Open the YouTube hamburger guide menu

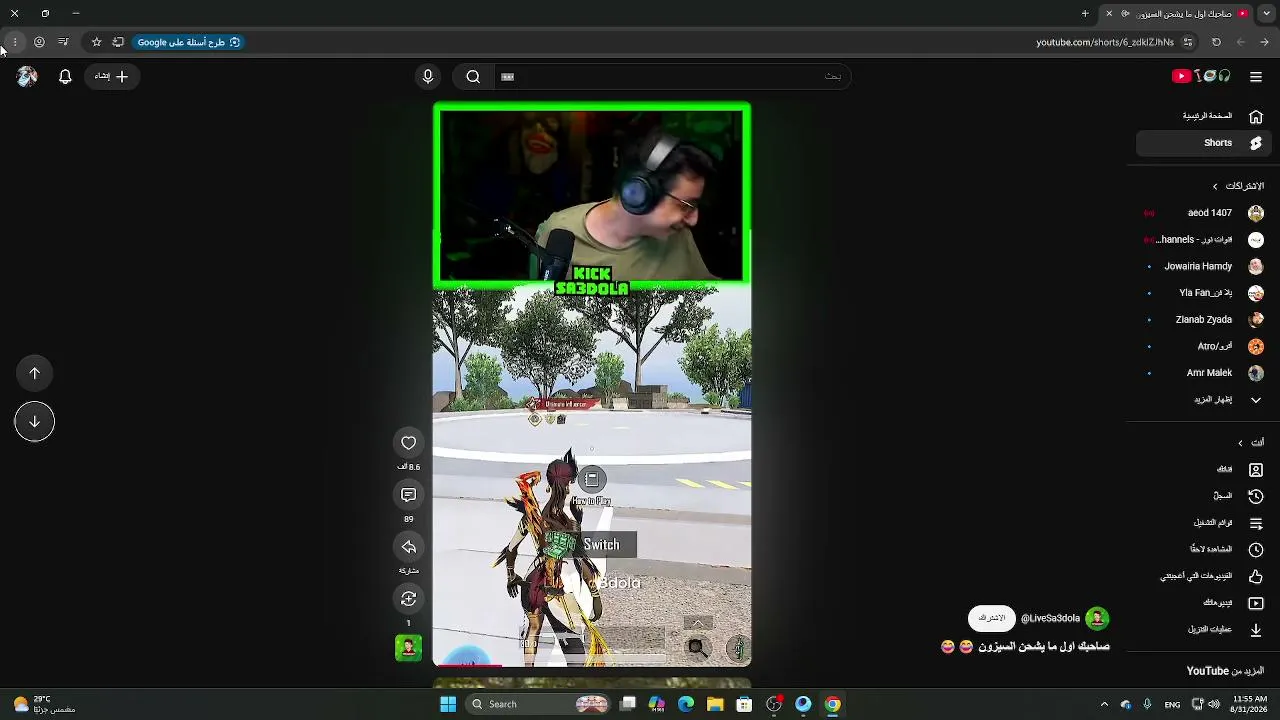[1256, 76]
